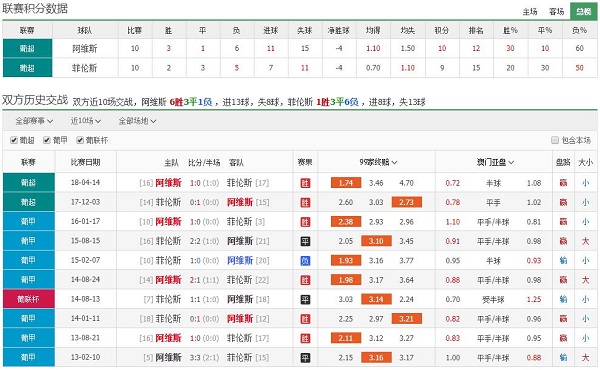Click the 平 result icon for 13-02-10 match
The image size is (600, 370).
pos(305,358)
